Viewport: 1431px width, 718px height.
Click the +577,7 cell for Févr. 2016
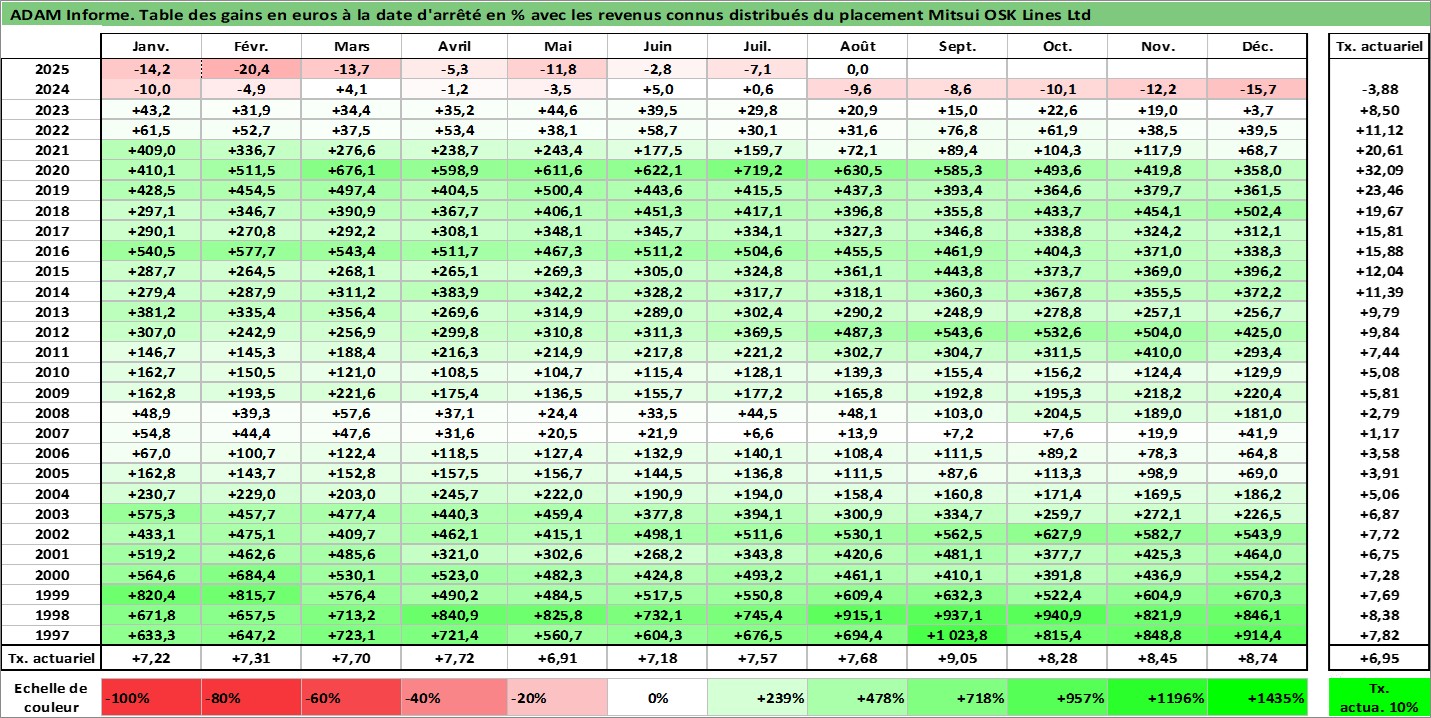click(x=252, y=251)
